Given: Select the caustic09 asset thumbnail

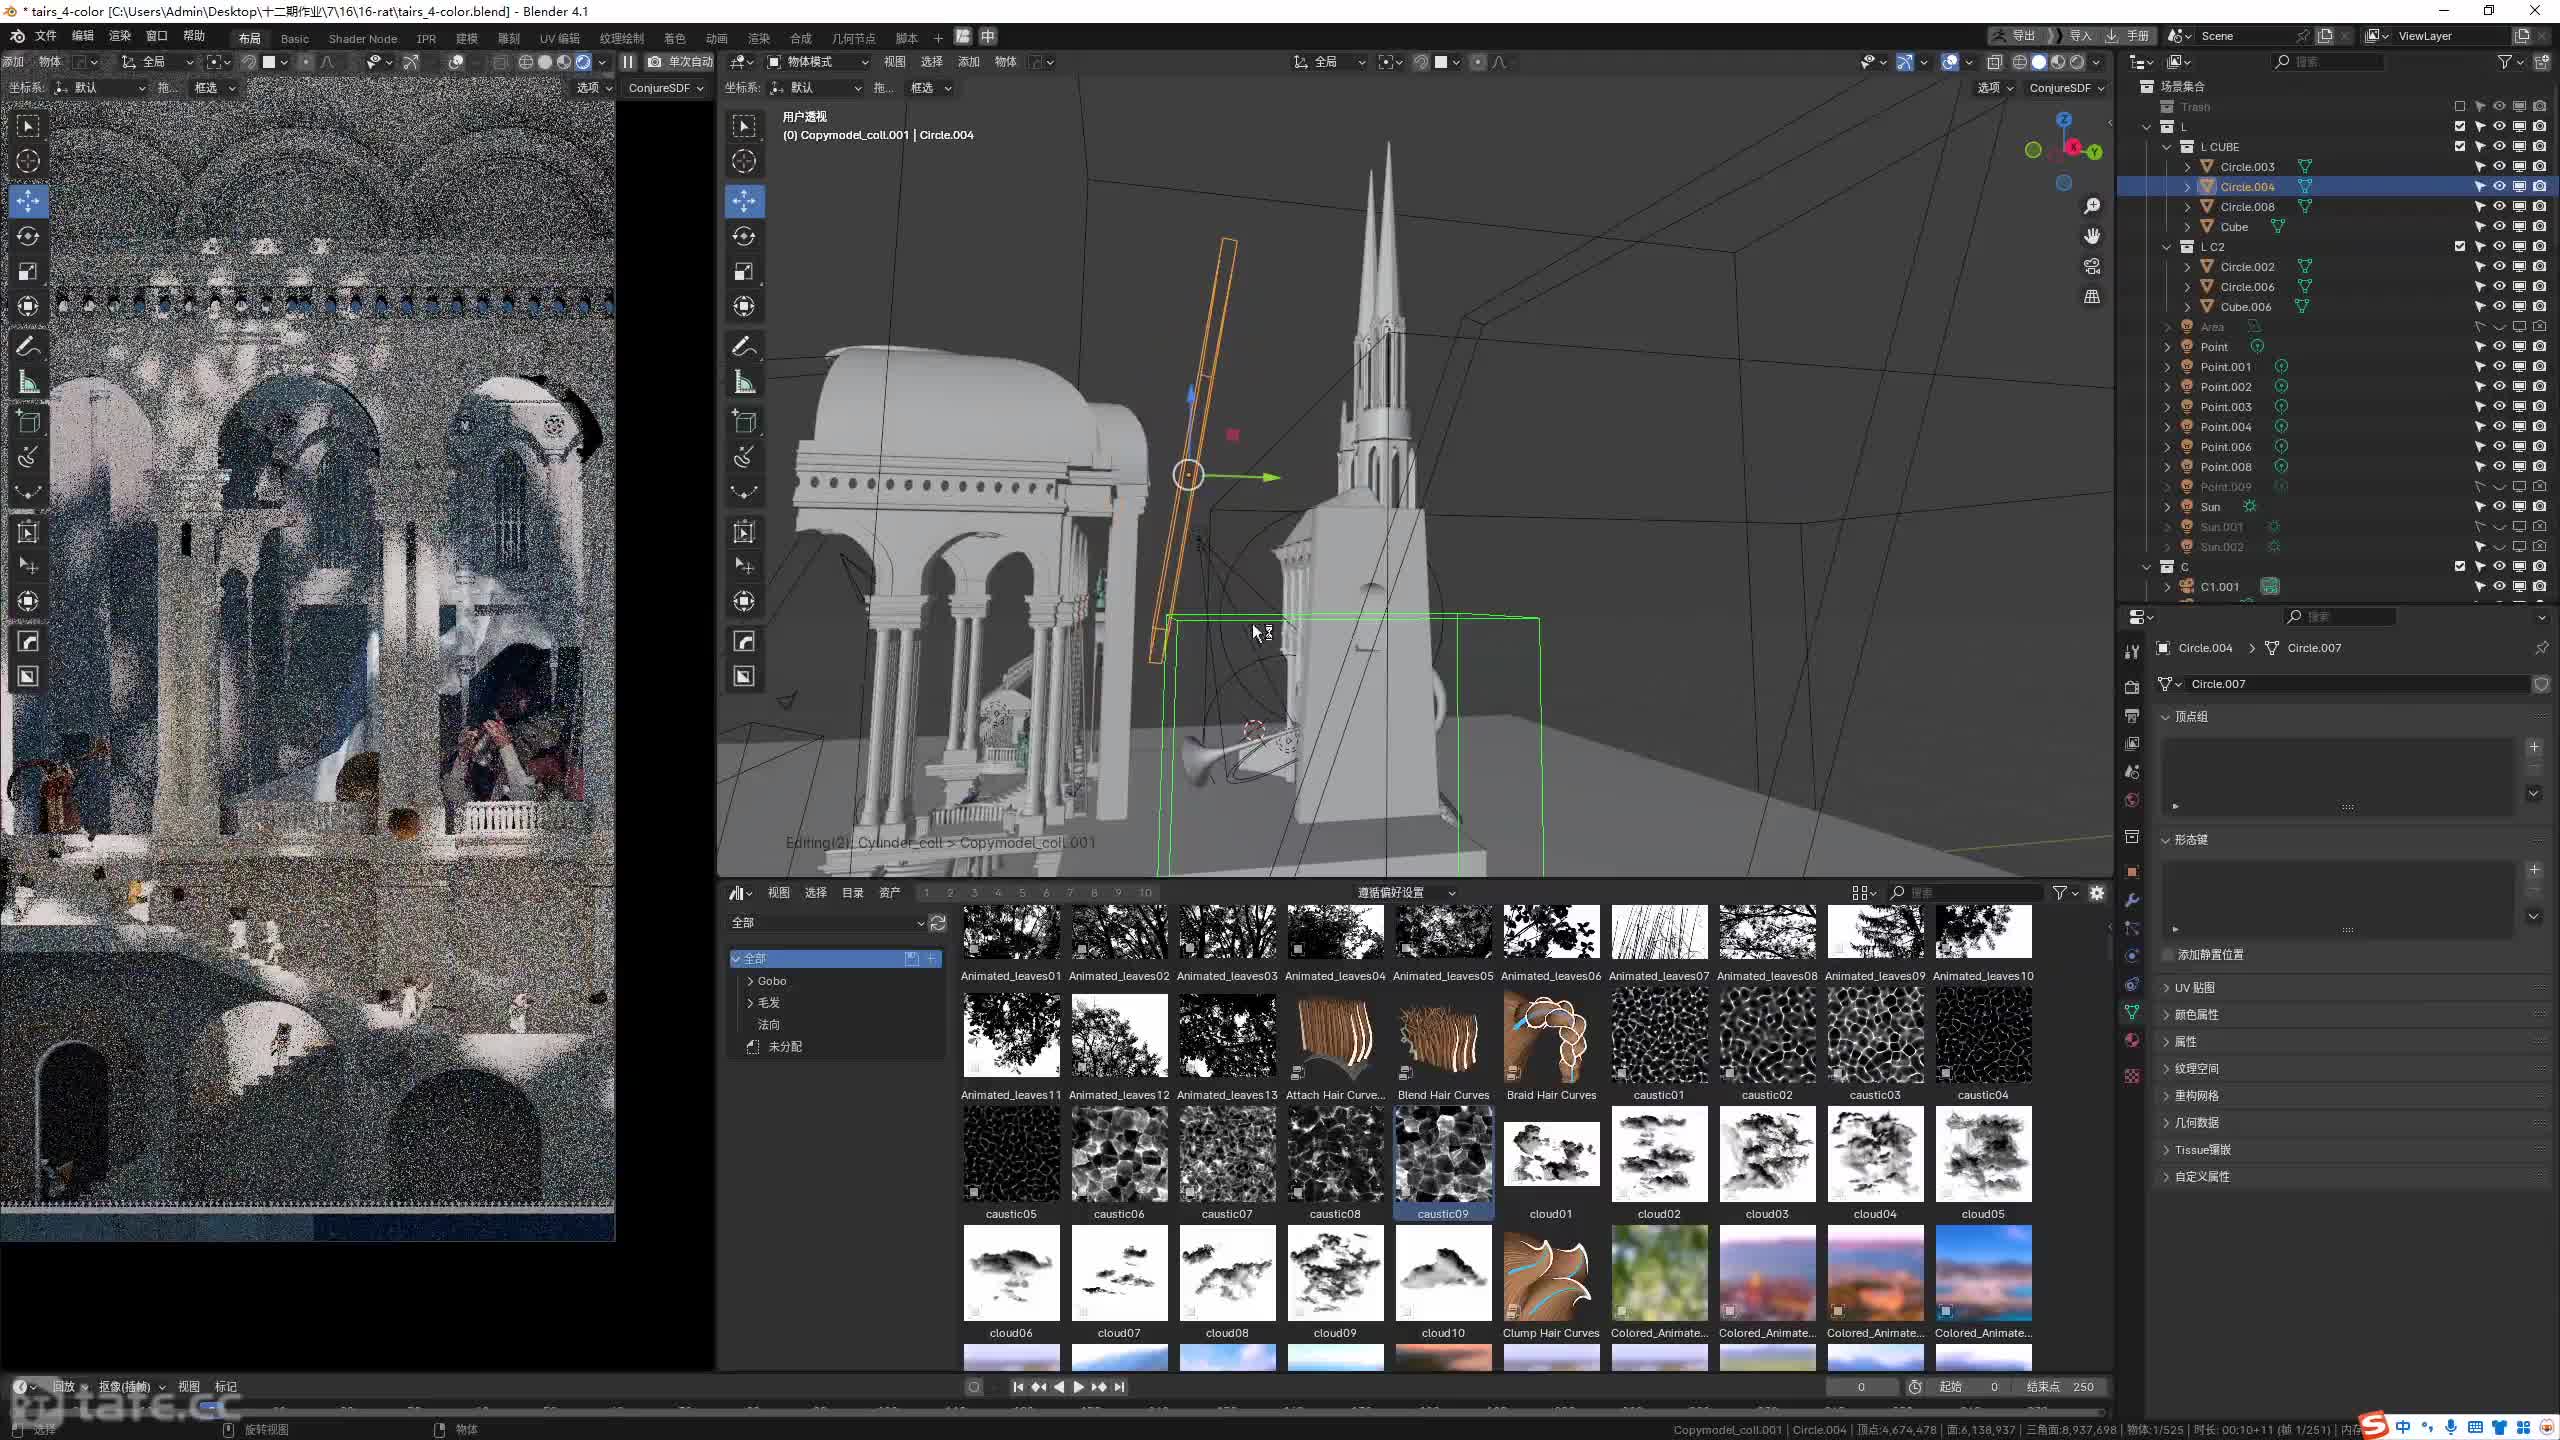Looking at the screenshot, I should (x=1443, y=1156).
